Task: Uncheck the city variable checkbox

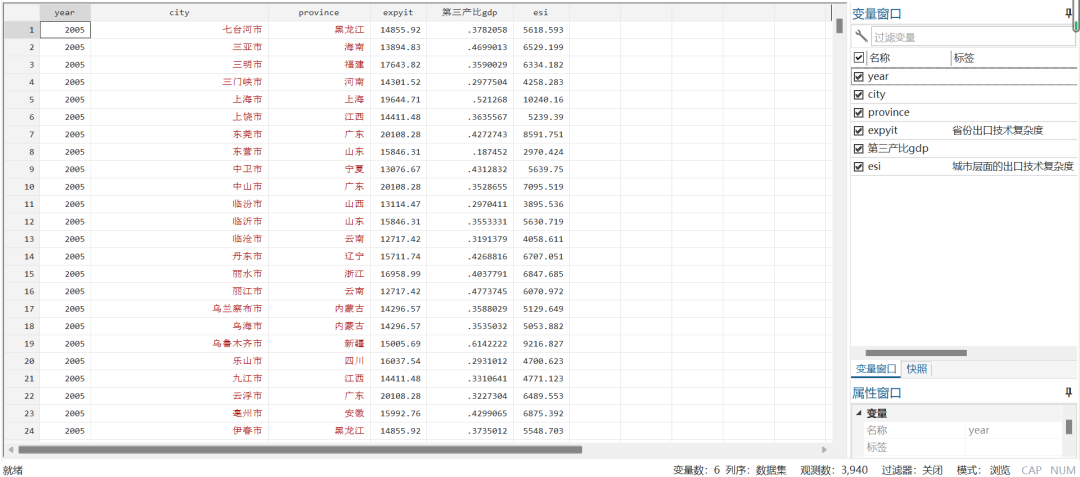Action: tap(858, 94)
